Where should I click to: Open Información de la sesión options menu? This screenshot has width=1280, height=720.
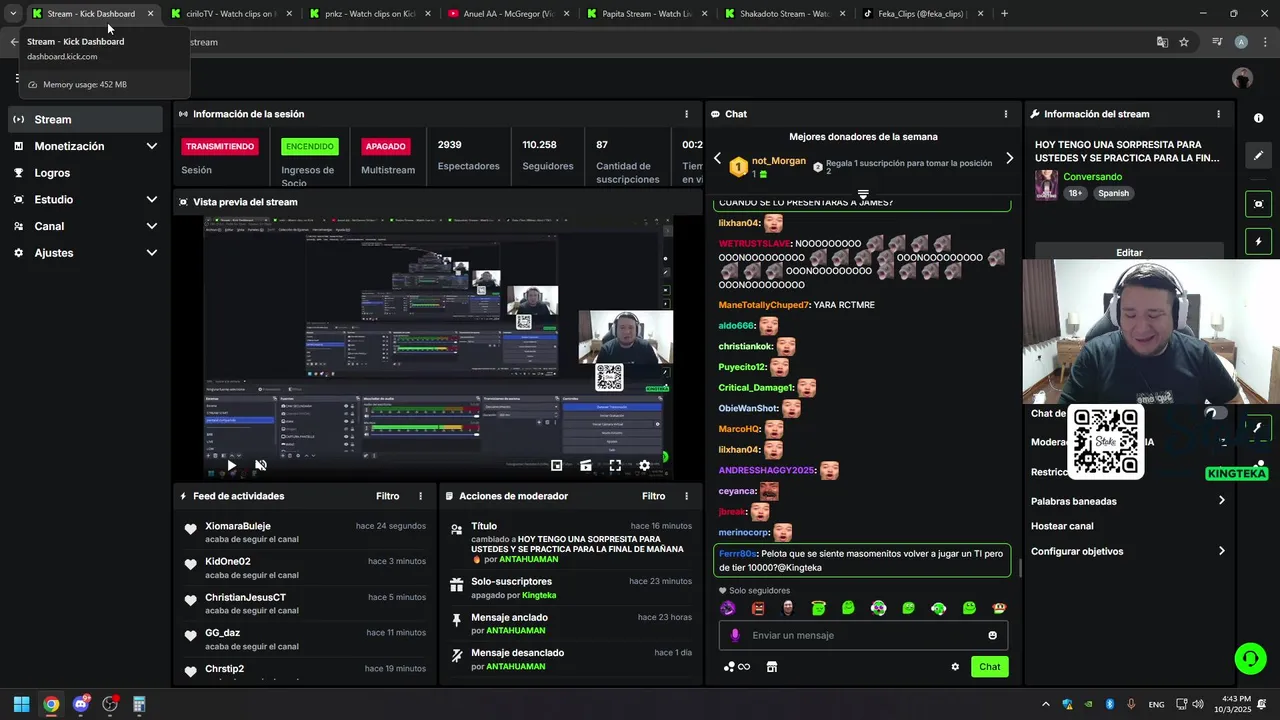(x=686, y=114)
